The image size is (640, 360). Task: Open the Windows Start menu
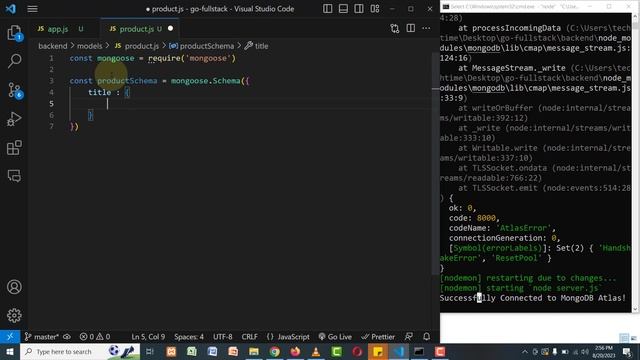coord(10,352)
